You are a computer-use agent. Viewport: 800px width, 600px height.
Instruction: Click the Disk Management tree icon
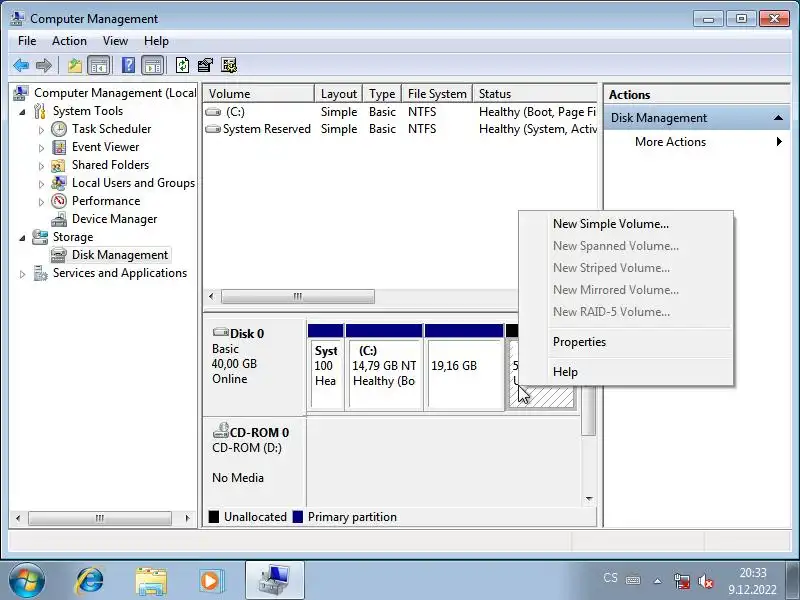coord(59,255)
